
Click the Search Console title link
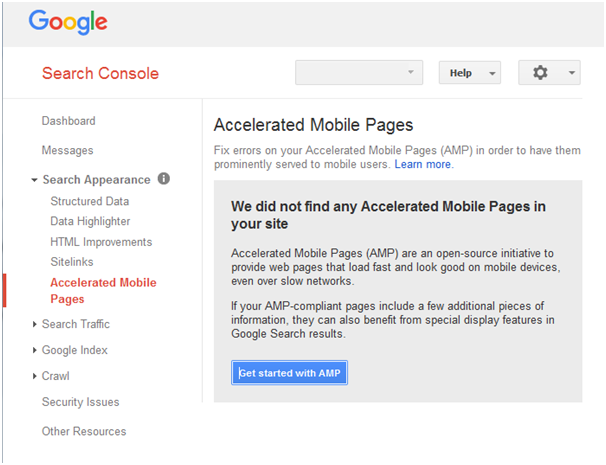pos(100,73)
